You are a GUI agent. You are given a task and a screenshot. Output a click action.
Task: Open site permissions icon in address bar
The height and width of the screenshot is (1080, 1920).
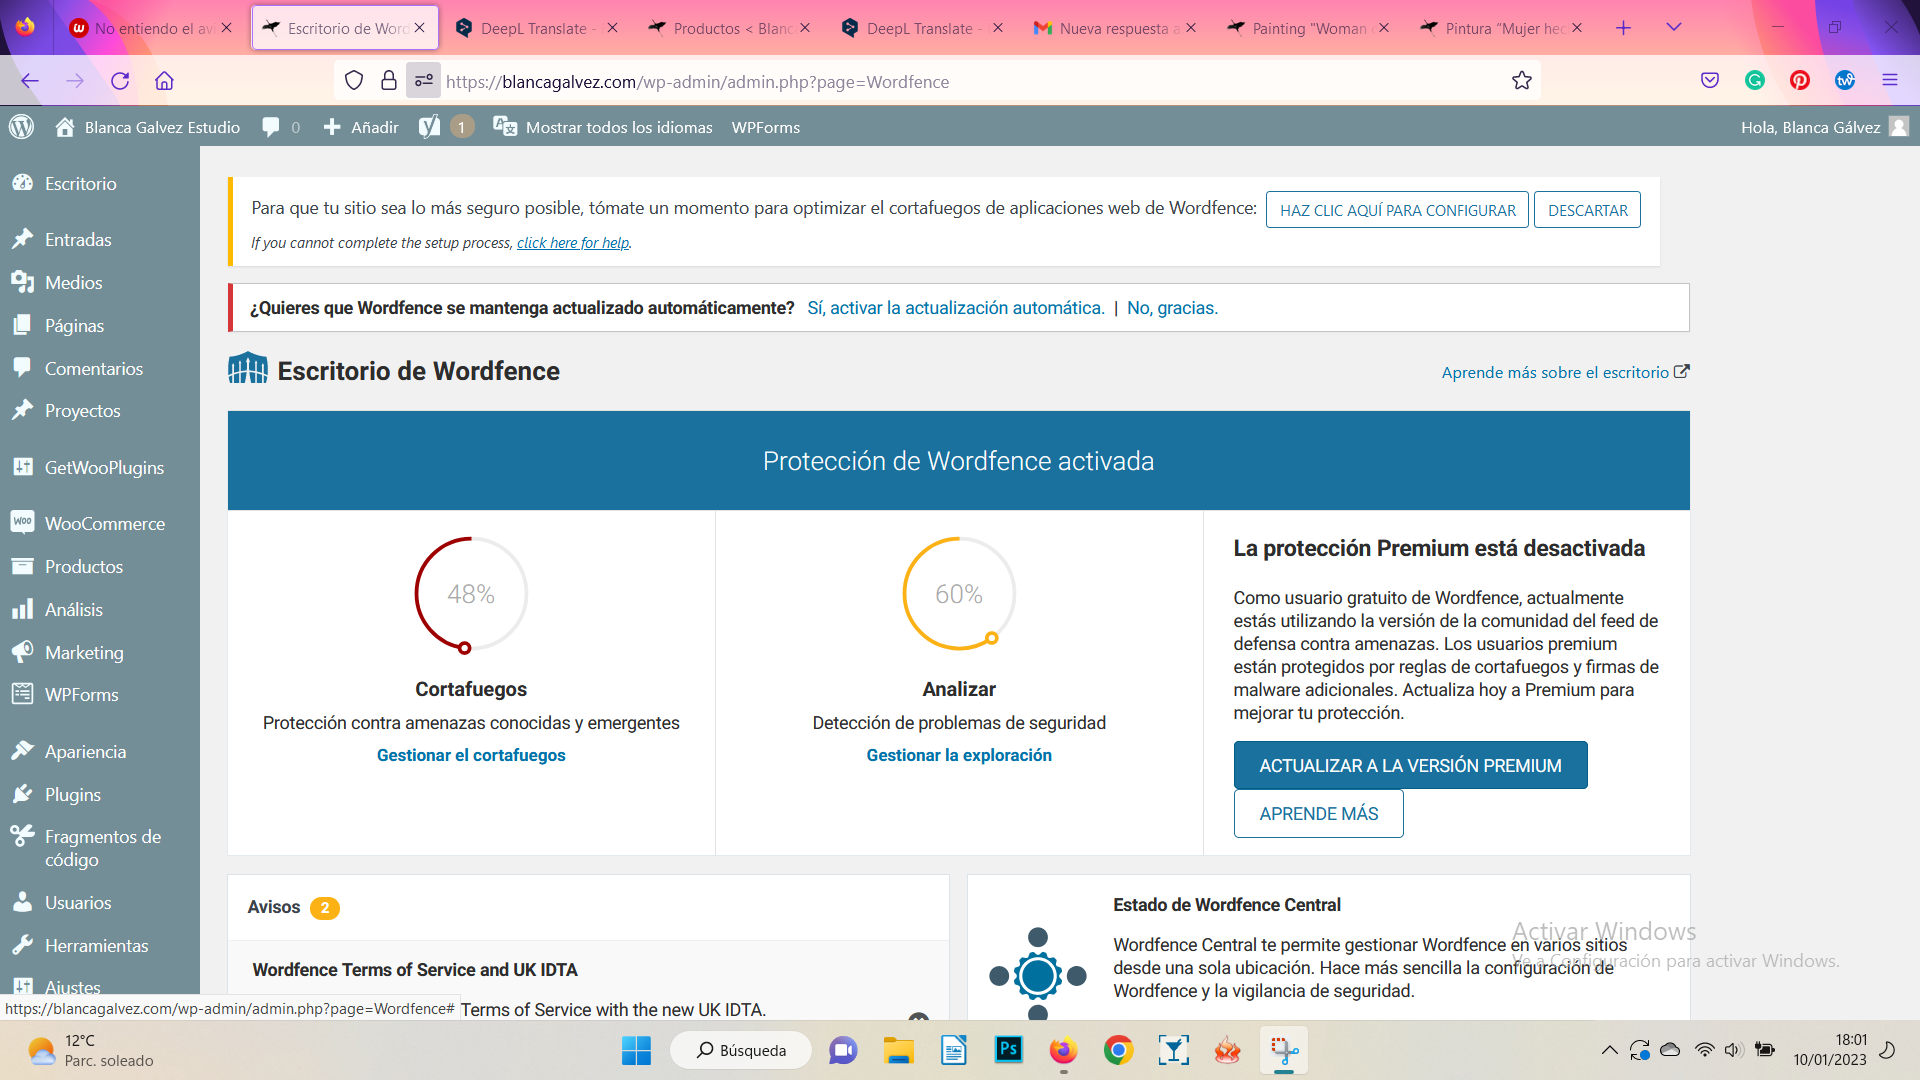(x=424, y=81)
